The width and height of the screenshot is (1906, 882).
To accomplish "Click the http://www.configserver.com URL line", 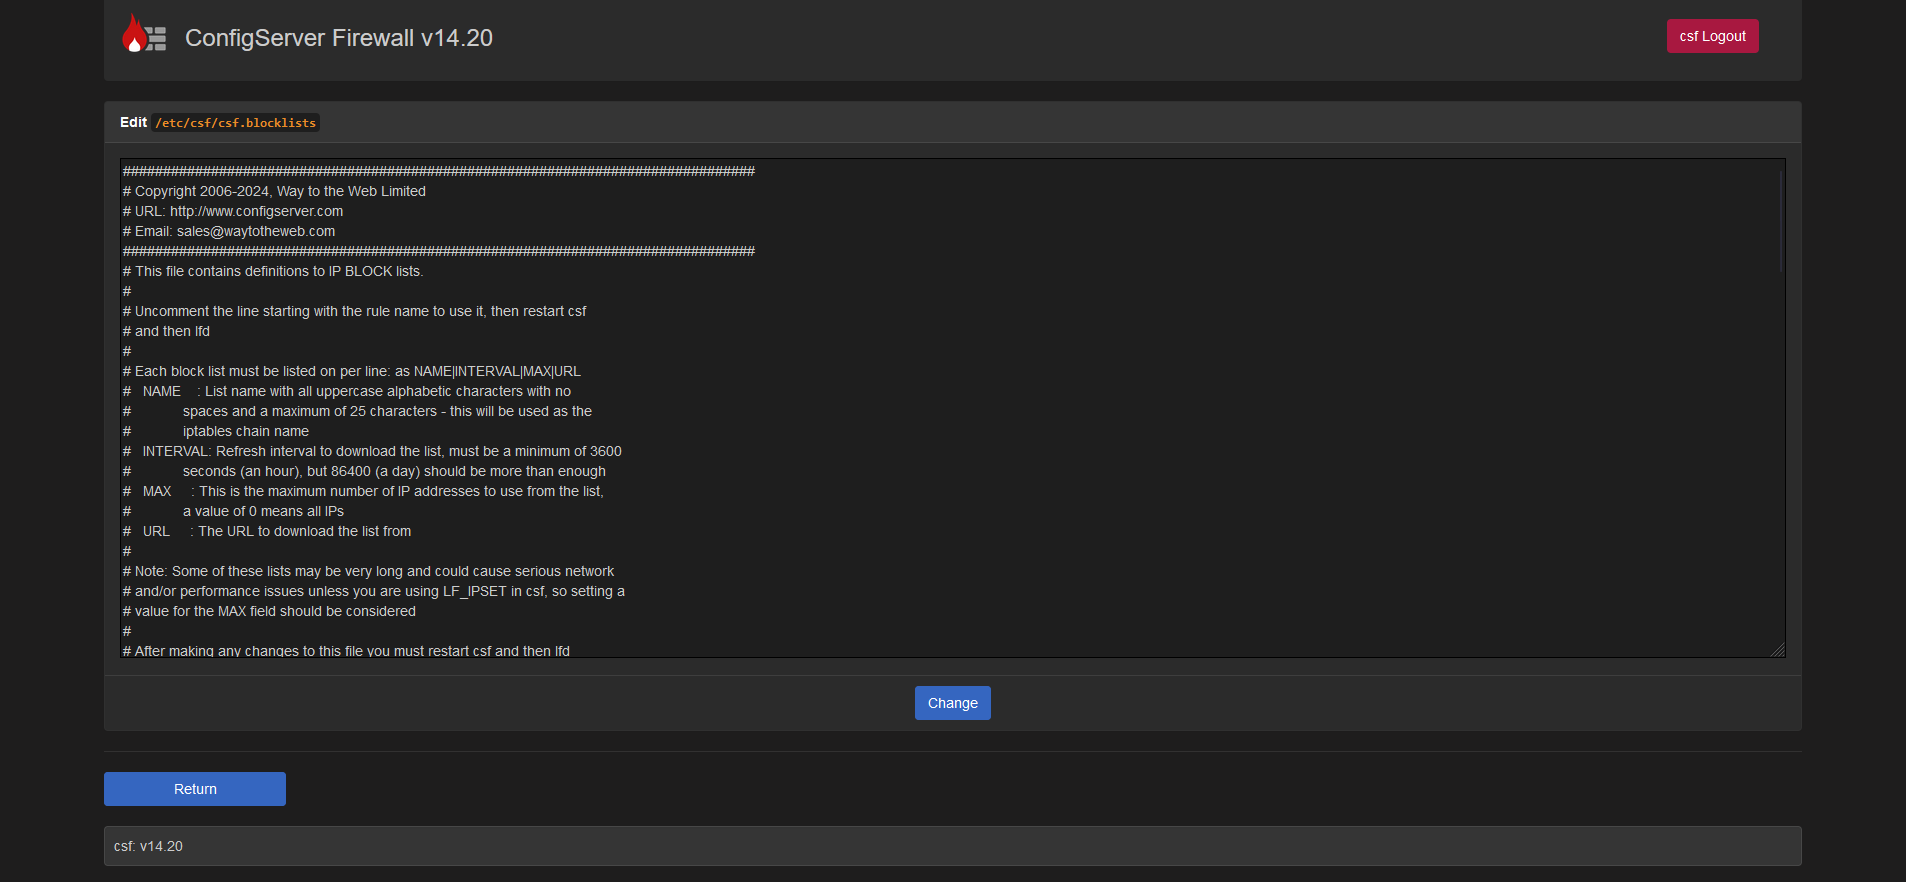I will click(233, 211).
